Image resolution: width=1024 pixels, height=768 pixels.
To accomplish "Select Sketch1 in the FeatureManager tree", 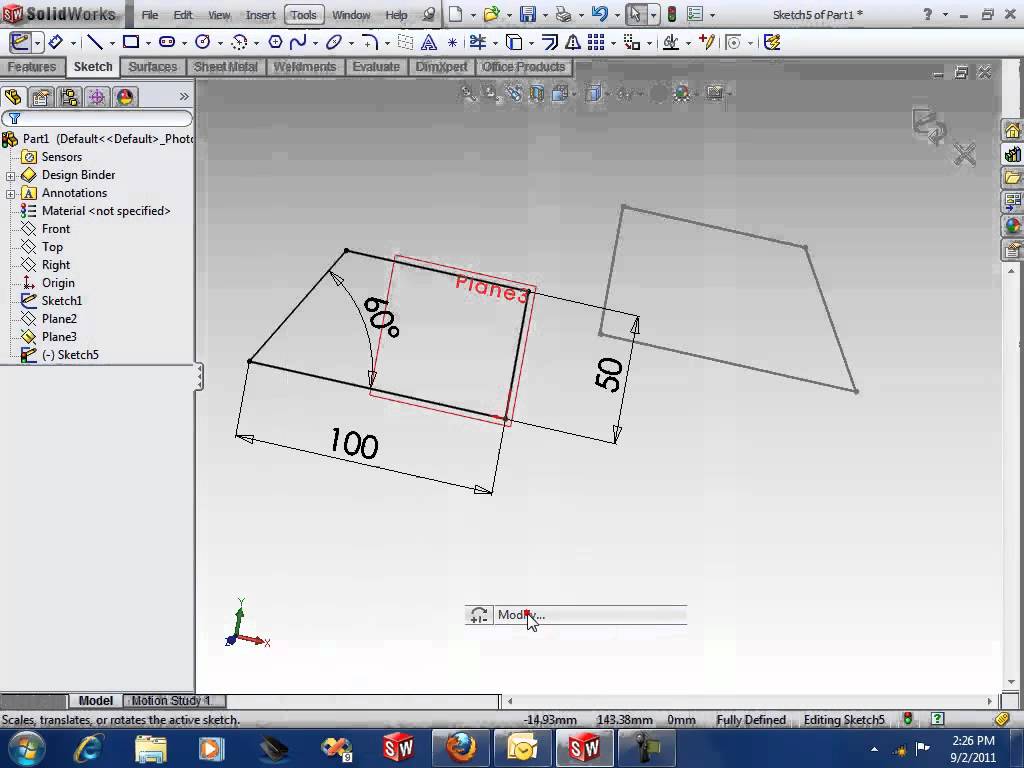I will [x=62, y=301].
